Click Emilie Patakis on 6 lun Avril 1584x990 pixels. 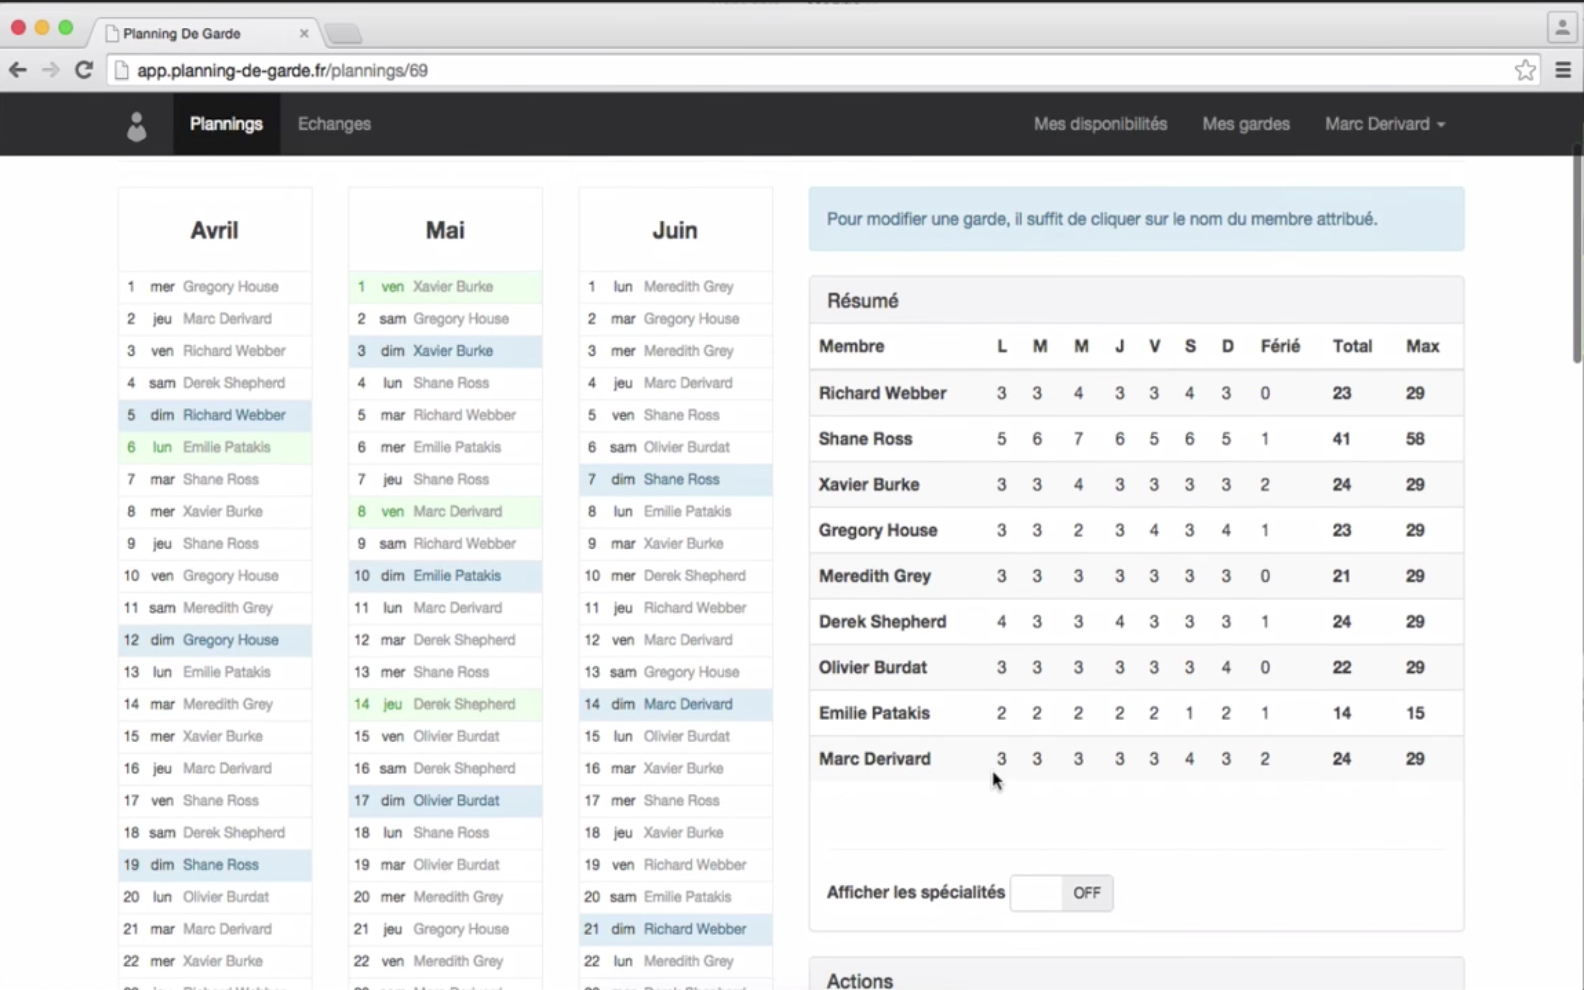[226, 447]
